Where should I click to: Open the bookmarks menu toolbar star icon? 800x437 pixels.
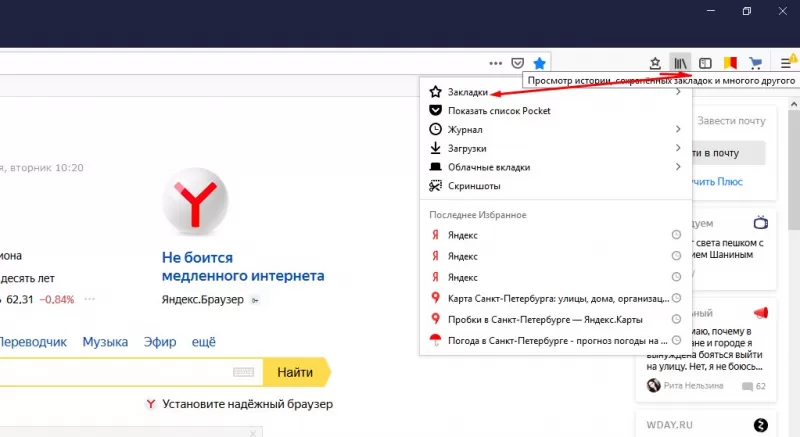point(655,63)
